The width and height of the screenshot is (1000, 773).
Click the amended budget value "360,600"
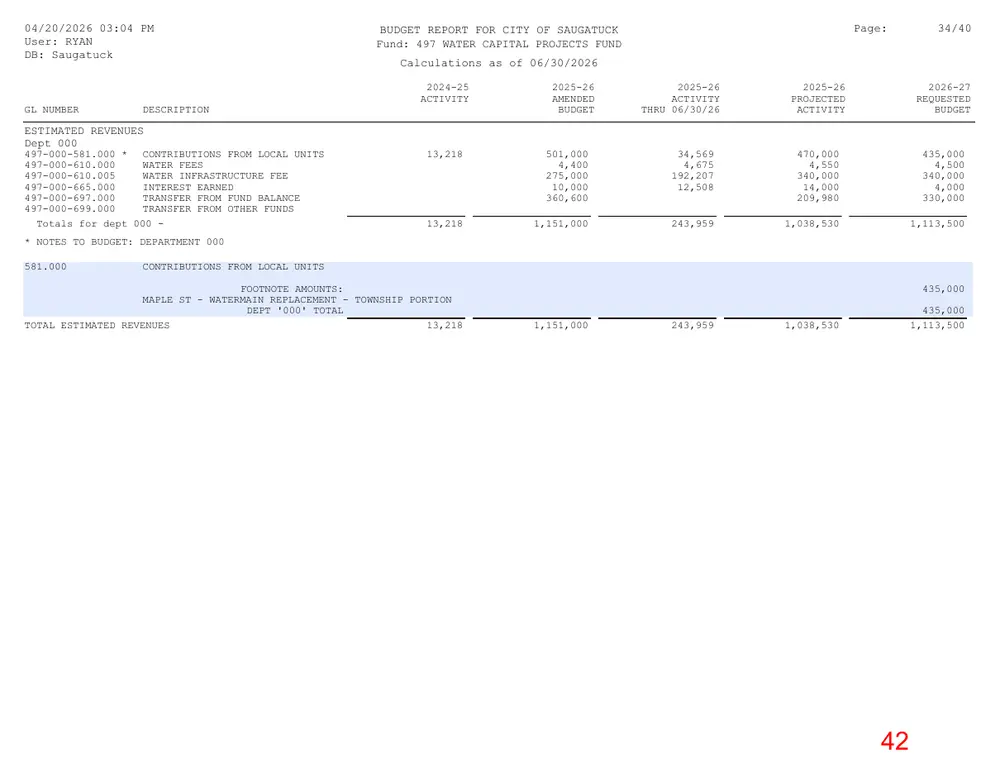pos(567,198)
